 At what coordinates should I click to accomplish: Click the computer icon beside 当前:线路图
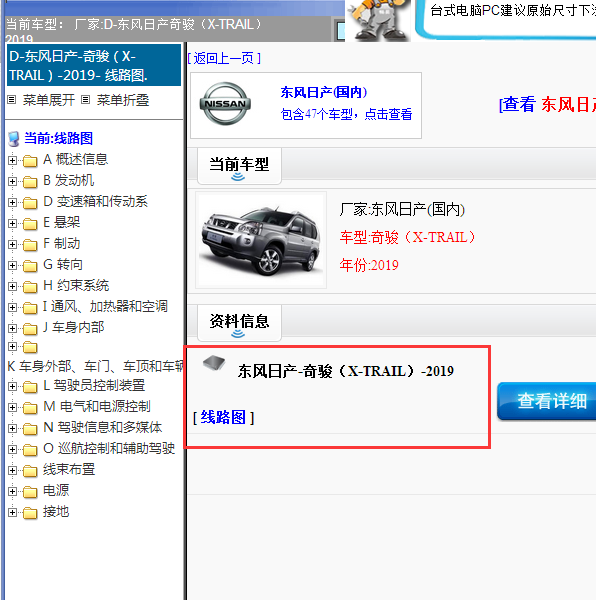tap(14, 139)
